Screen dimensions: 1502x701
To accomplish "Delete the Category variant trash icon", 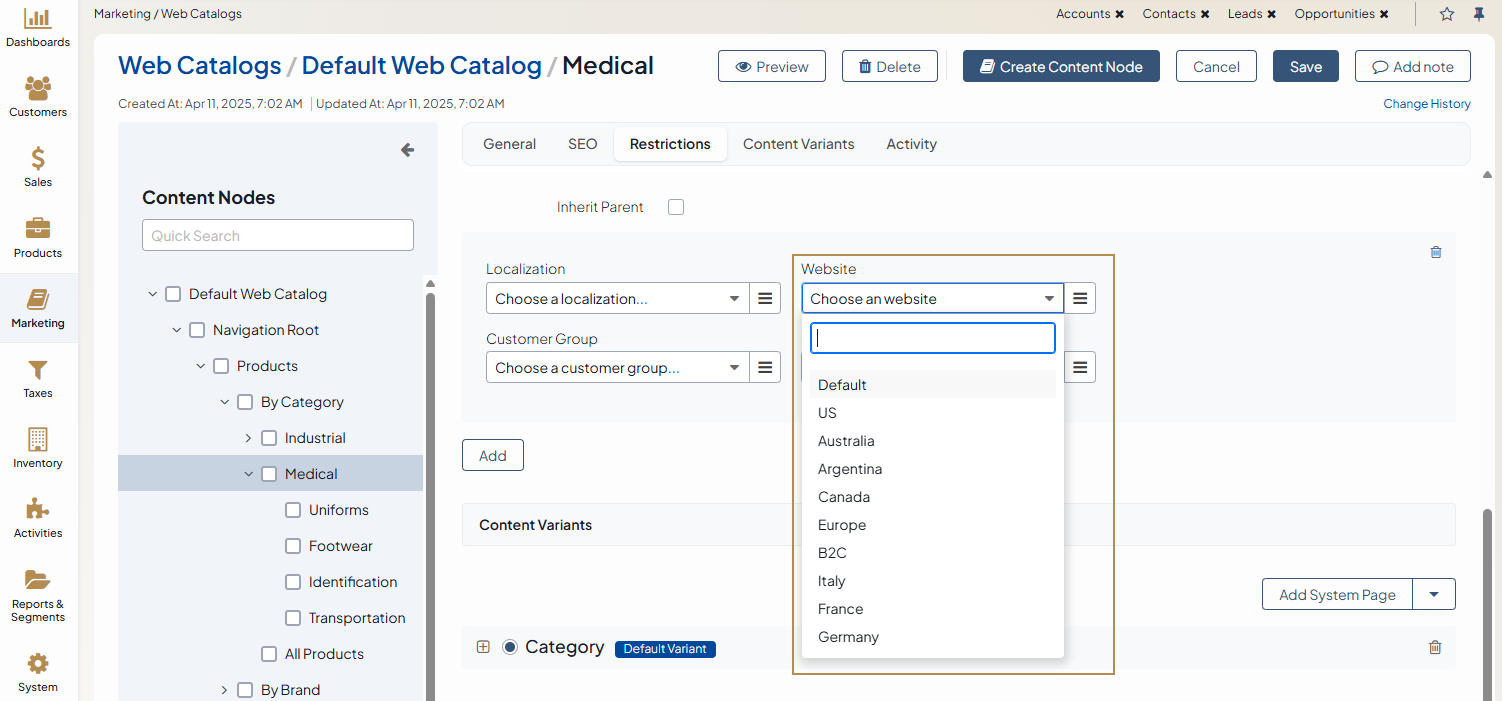I will point(1435,647).
